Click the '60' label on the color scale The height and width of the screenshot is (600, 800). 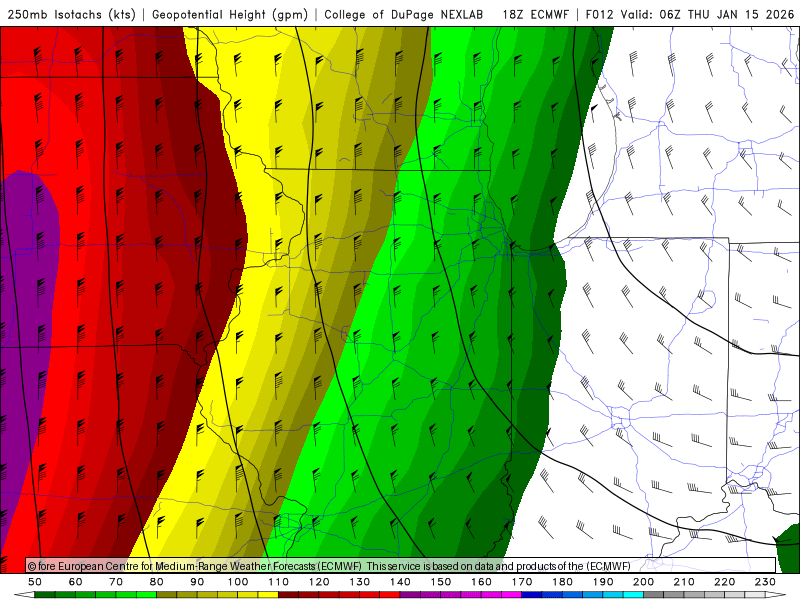coord(76,582)
